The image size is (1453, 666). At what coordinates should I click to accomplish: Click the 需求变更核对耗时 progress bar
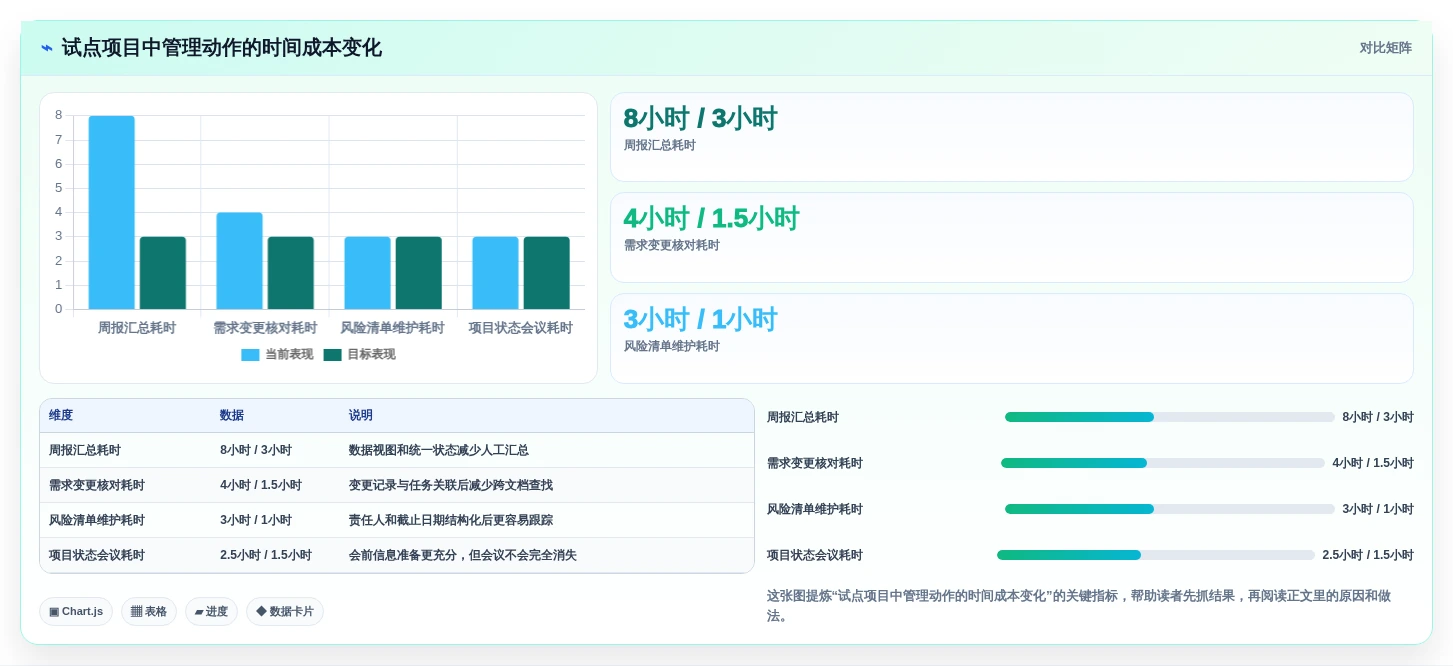pos(1163,463)
